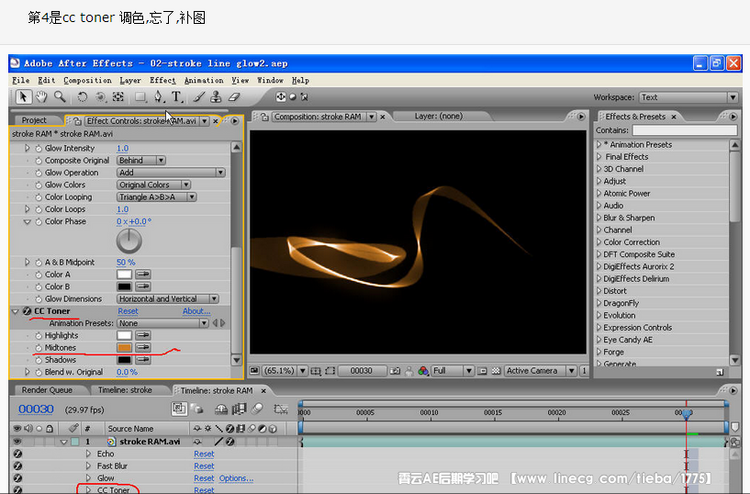Open the Active Camera view dropdown
Screen dimensions: 750x494
pyautogui.click(x=540, y=371)
